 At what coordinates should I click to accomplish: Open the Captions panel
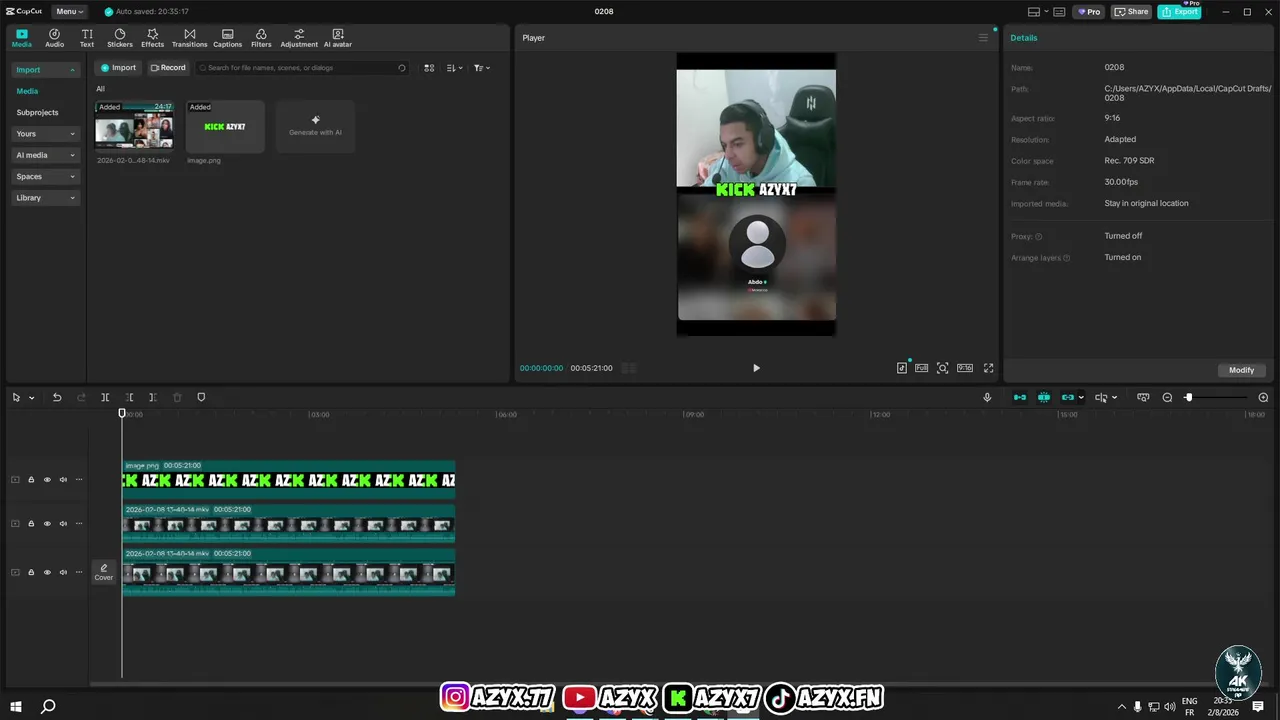pyautogui.click(x=227, y=38)
